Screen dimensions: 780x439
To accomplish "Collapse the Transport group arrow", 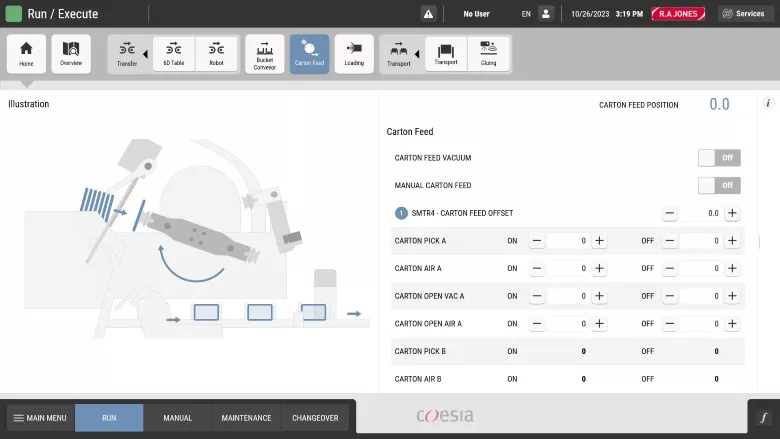I will (417, 54).
